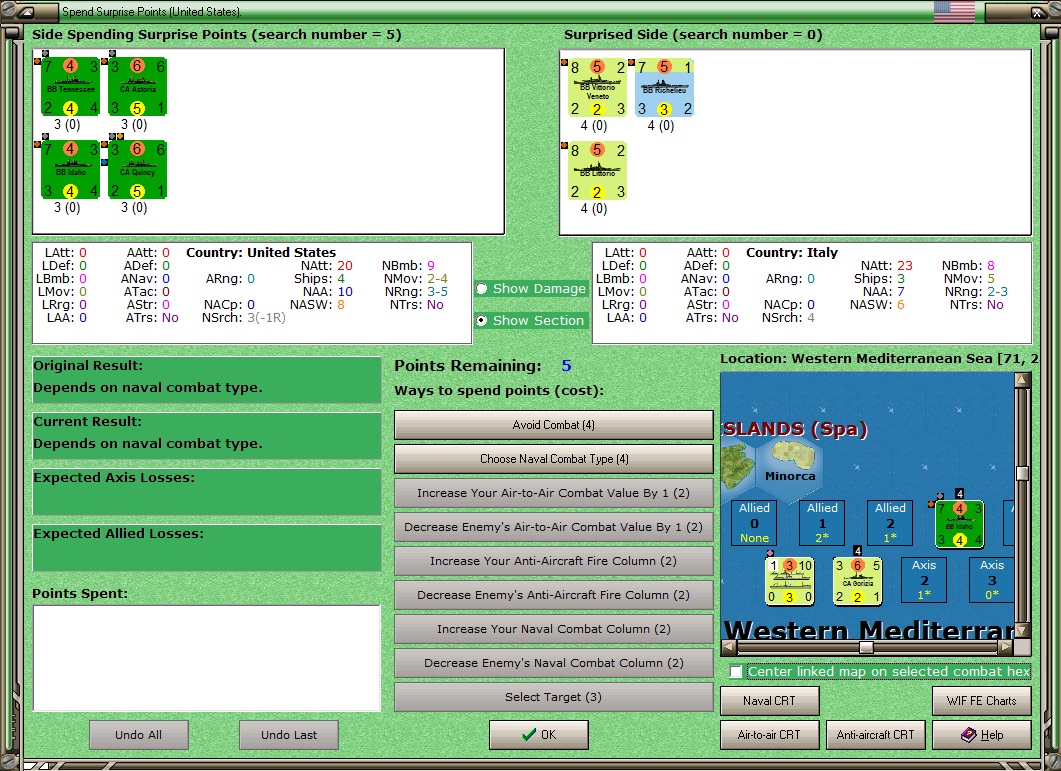The height and width of the screenshot is (771, 1061).
Task: Click the Allied 0 None sea box
Action: tap(754, 523)
